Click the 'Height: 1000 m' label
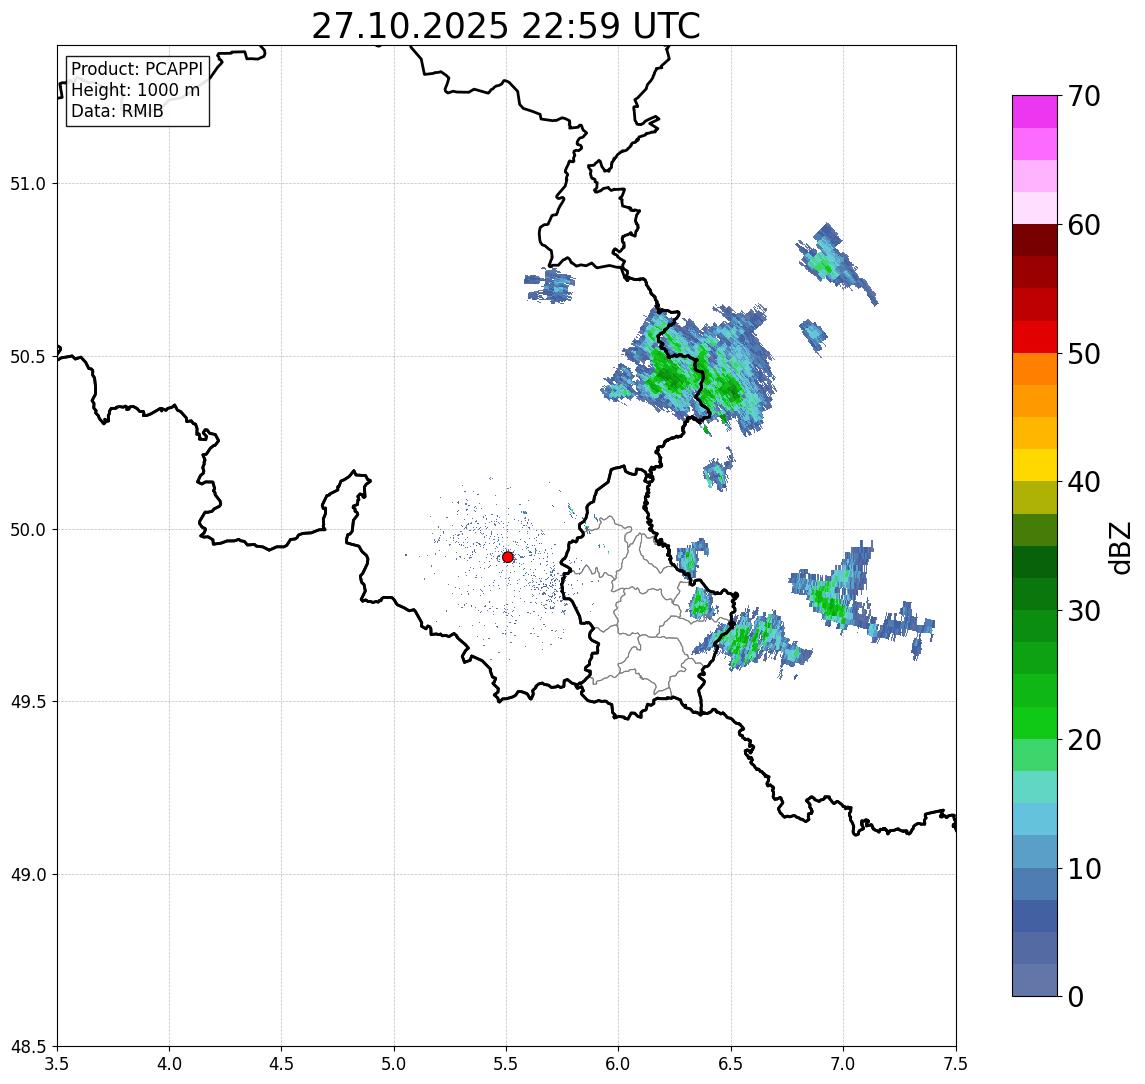This screenshot has width=1145, height=1084. click(135, 90)
